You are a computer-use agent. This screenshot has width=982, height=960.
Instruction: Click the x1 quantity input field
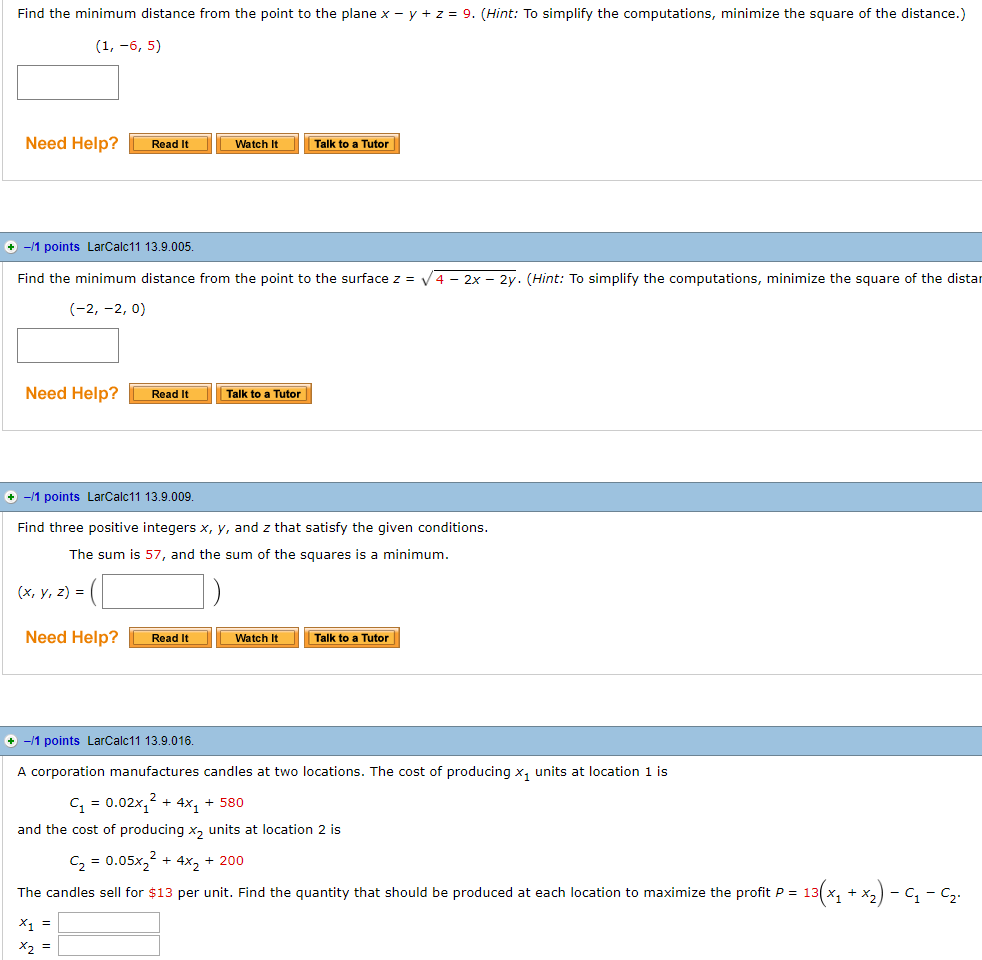[x=108, y=922]
